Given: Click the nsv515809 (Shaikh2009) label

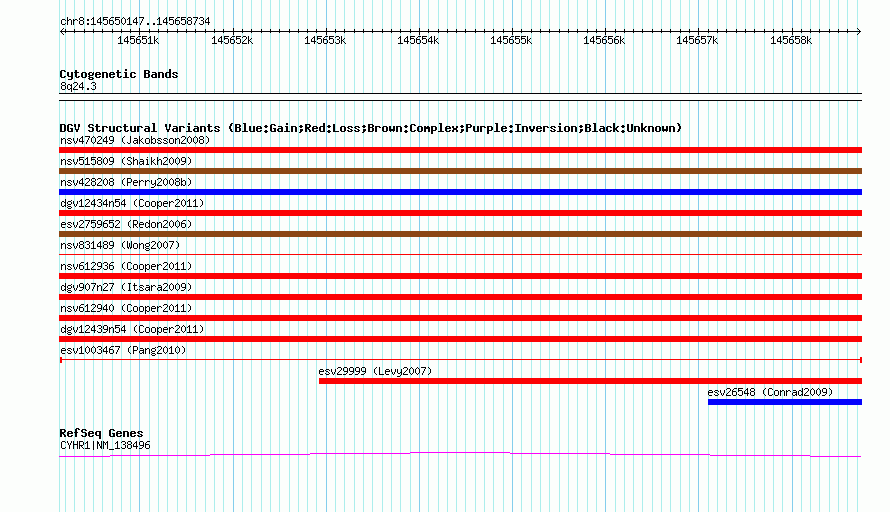Looking at the screenshot, I should tap(126, 161).
